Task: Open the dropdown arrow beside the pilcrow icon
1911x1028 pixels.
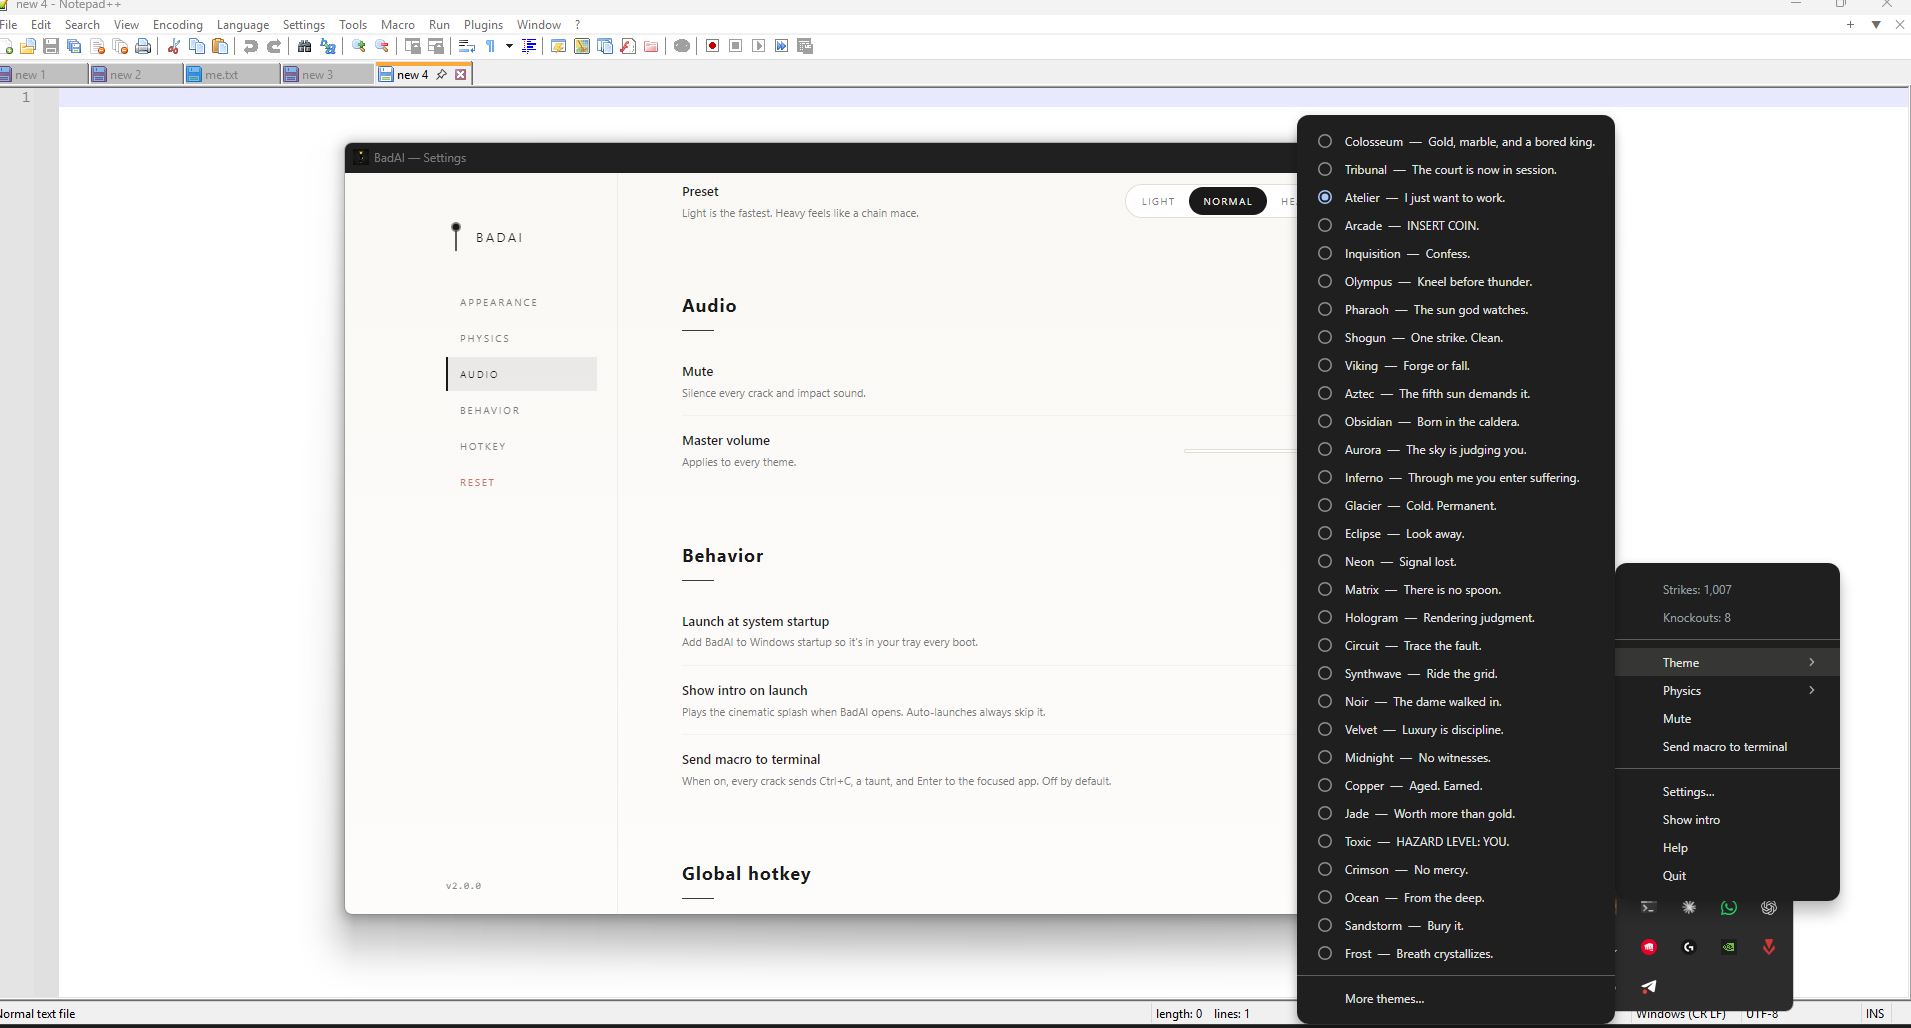Action: [509, 46]
